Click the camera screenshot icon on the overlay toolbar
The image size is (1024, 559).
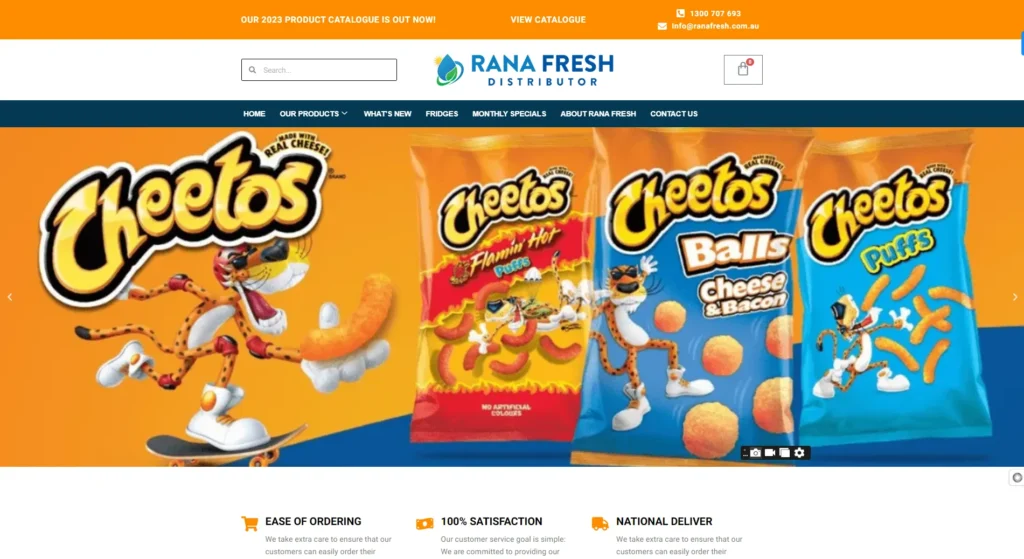point(755,453)
